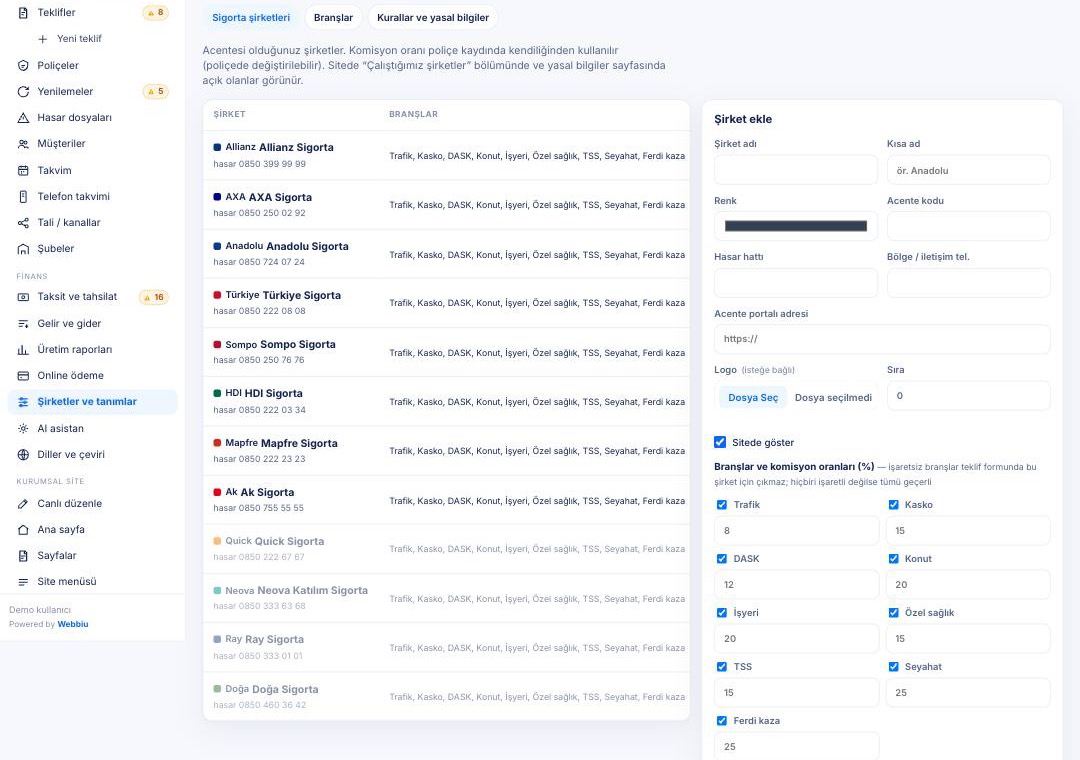Click the plus icon beside Yeni teklif
This screenshot has width=1080, height=760.
pos(43,39)
